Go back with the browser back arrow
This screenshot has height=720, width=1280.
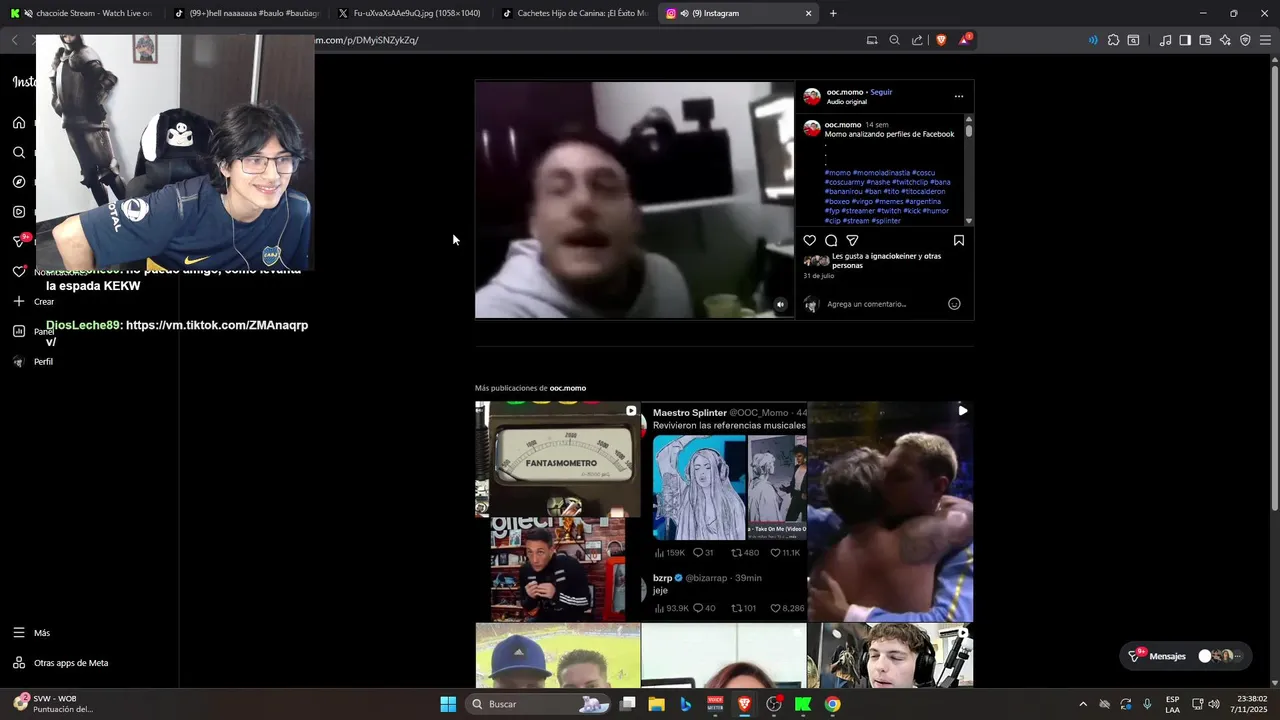point(14,40)
